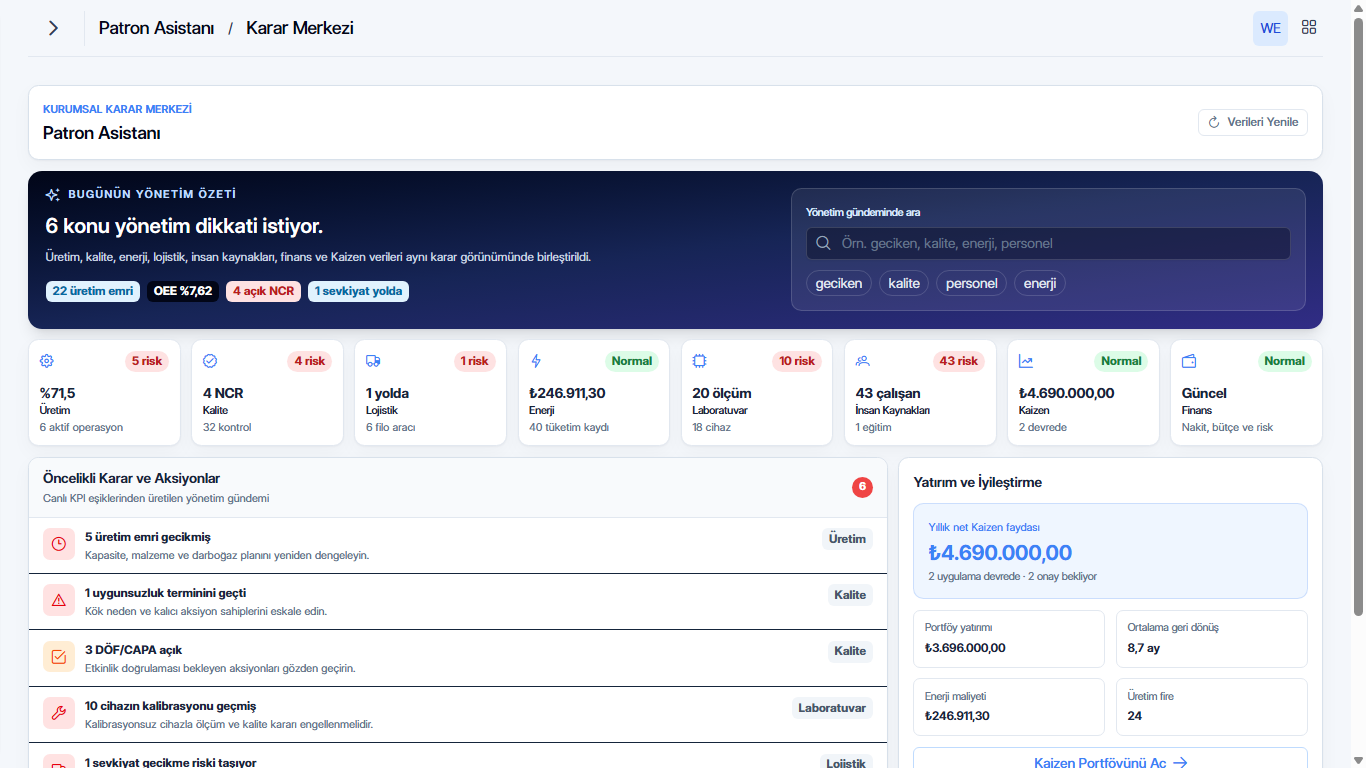This screenshot has width=1366, height=768.
Task: Click the 10 risk badge on Laboratuvar card
Action: (x=797, y=361)
